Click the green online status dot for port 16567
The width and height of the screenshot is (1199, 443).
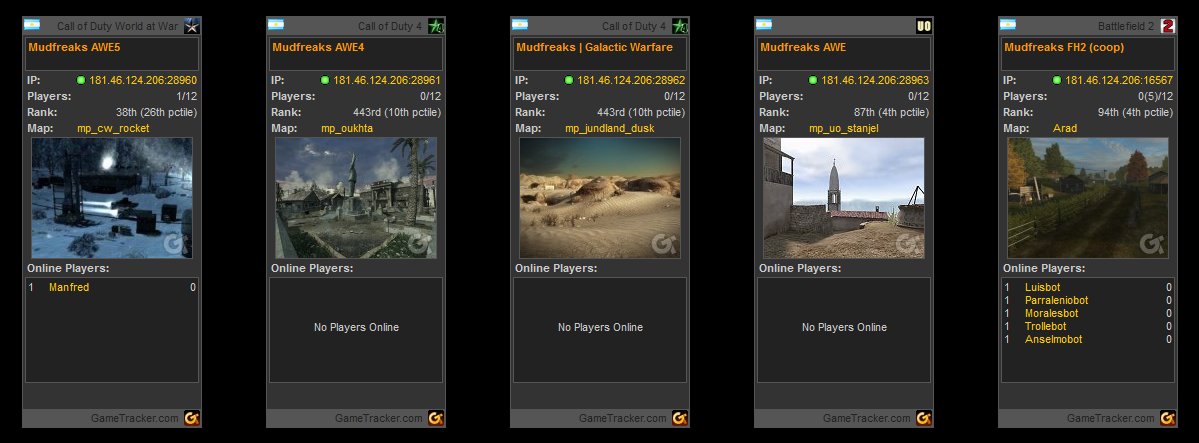coord(1057,80)
